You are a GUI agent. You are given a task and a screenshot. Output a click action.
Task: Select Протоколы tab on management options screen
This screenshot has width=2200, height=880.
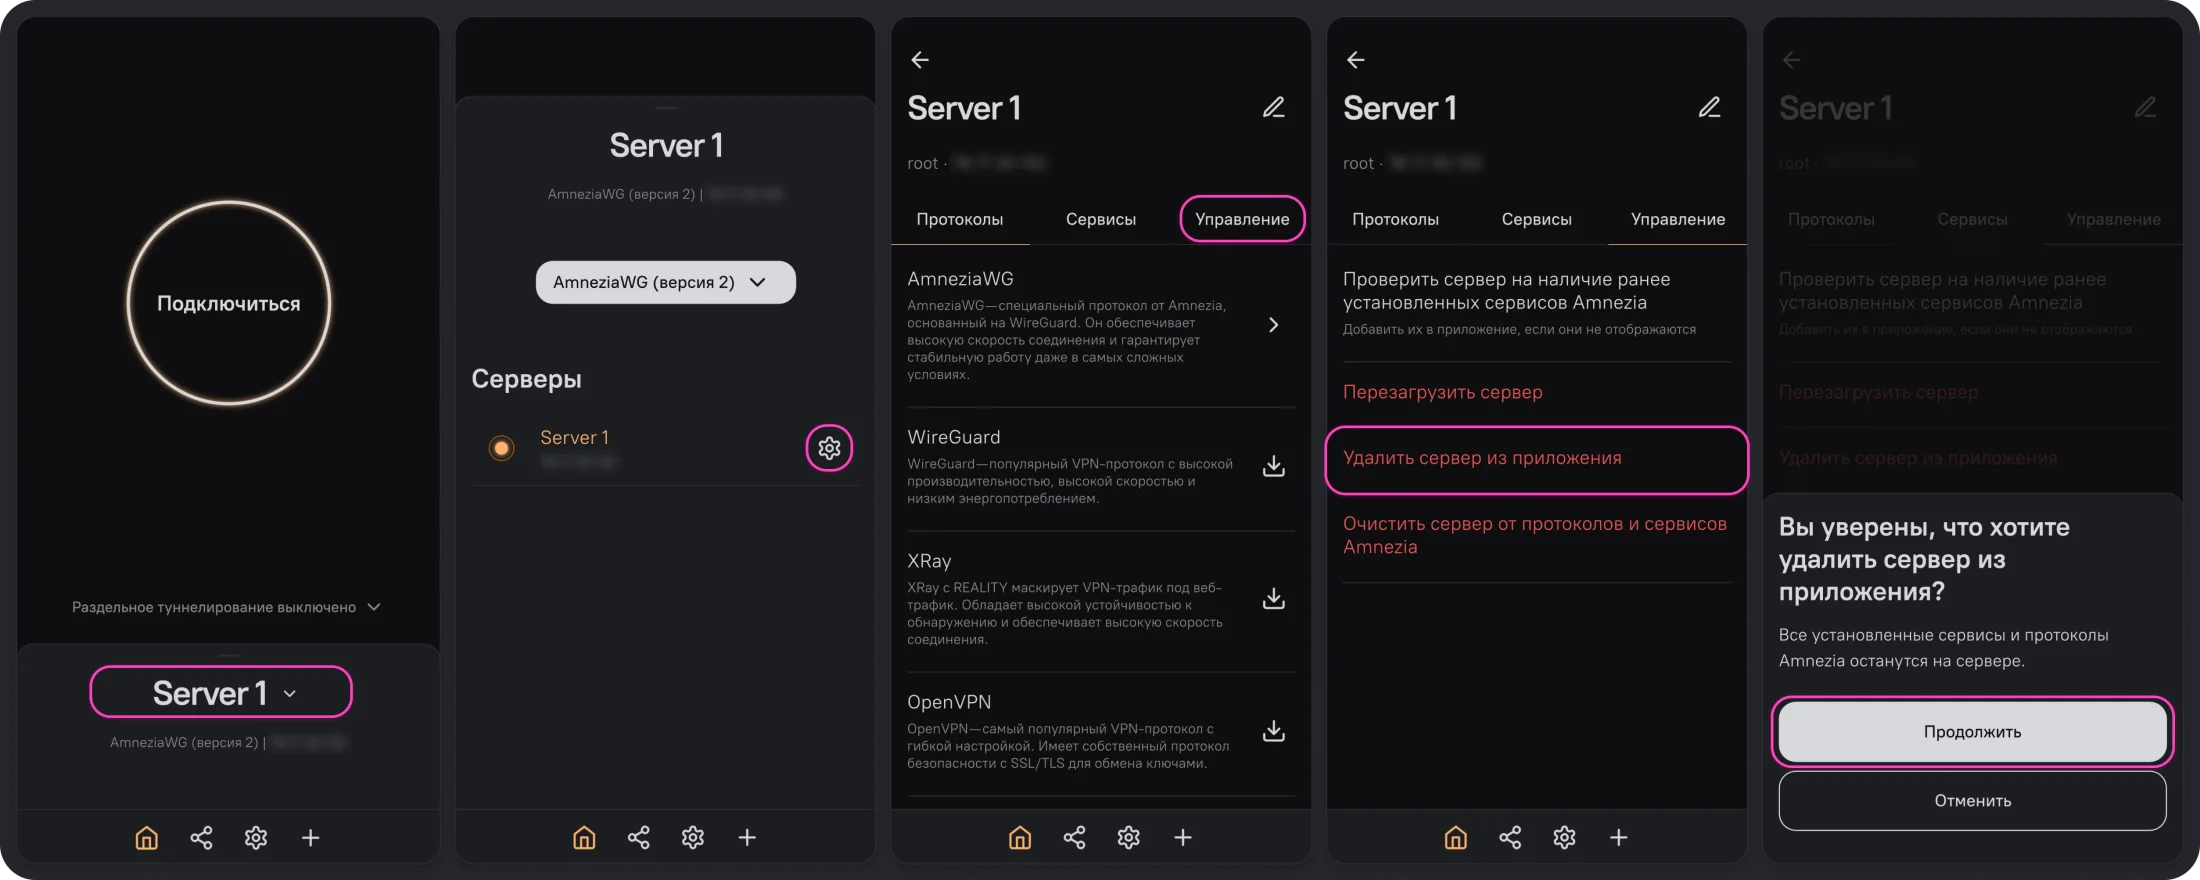coord(1396,219)
